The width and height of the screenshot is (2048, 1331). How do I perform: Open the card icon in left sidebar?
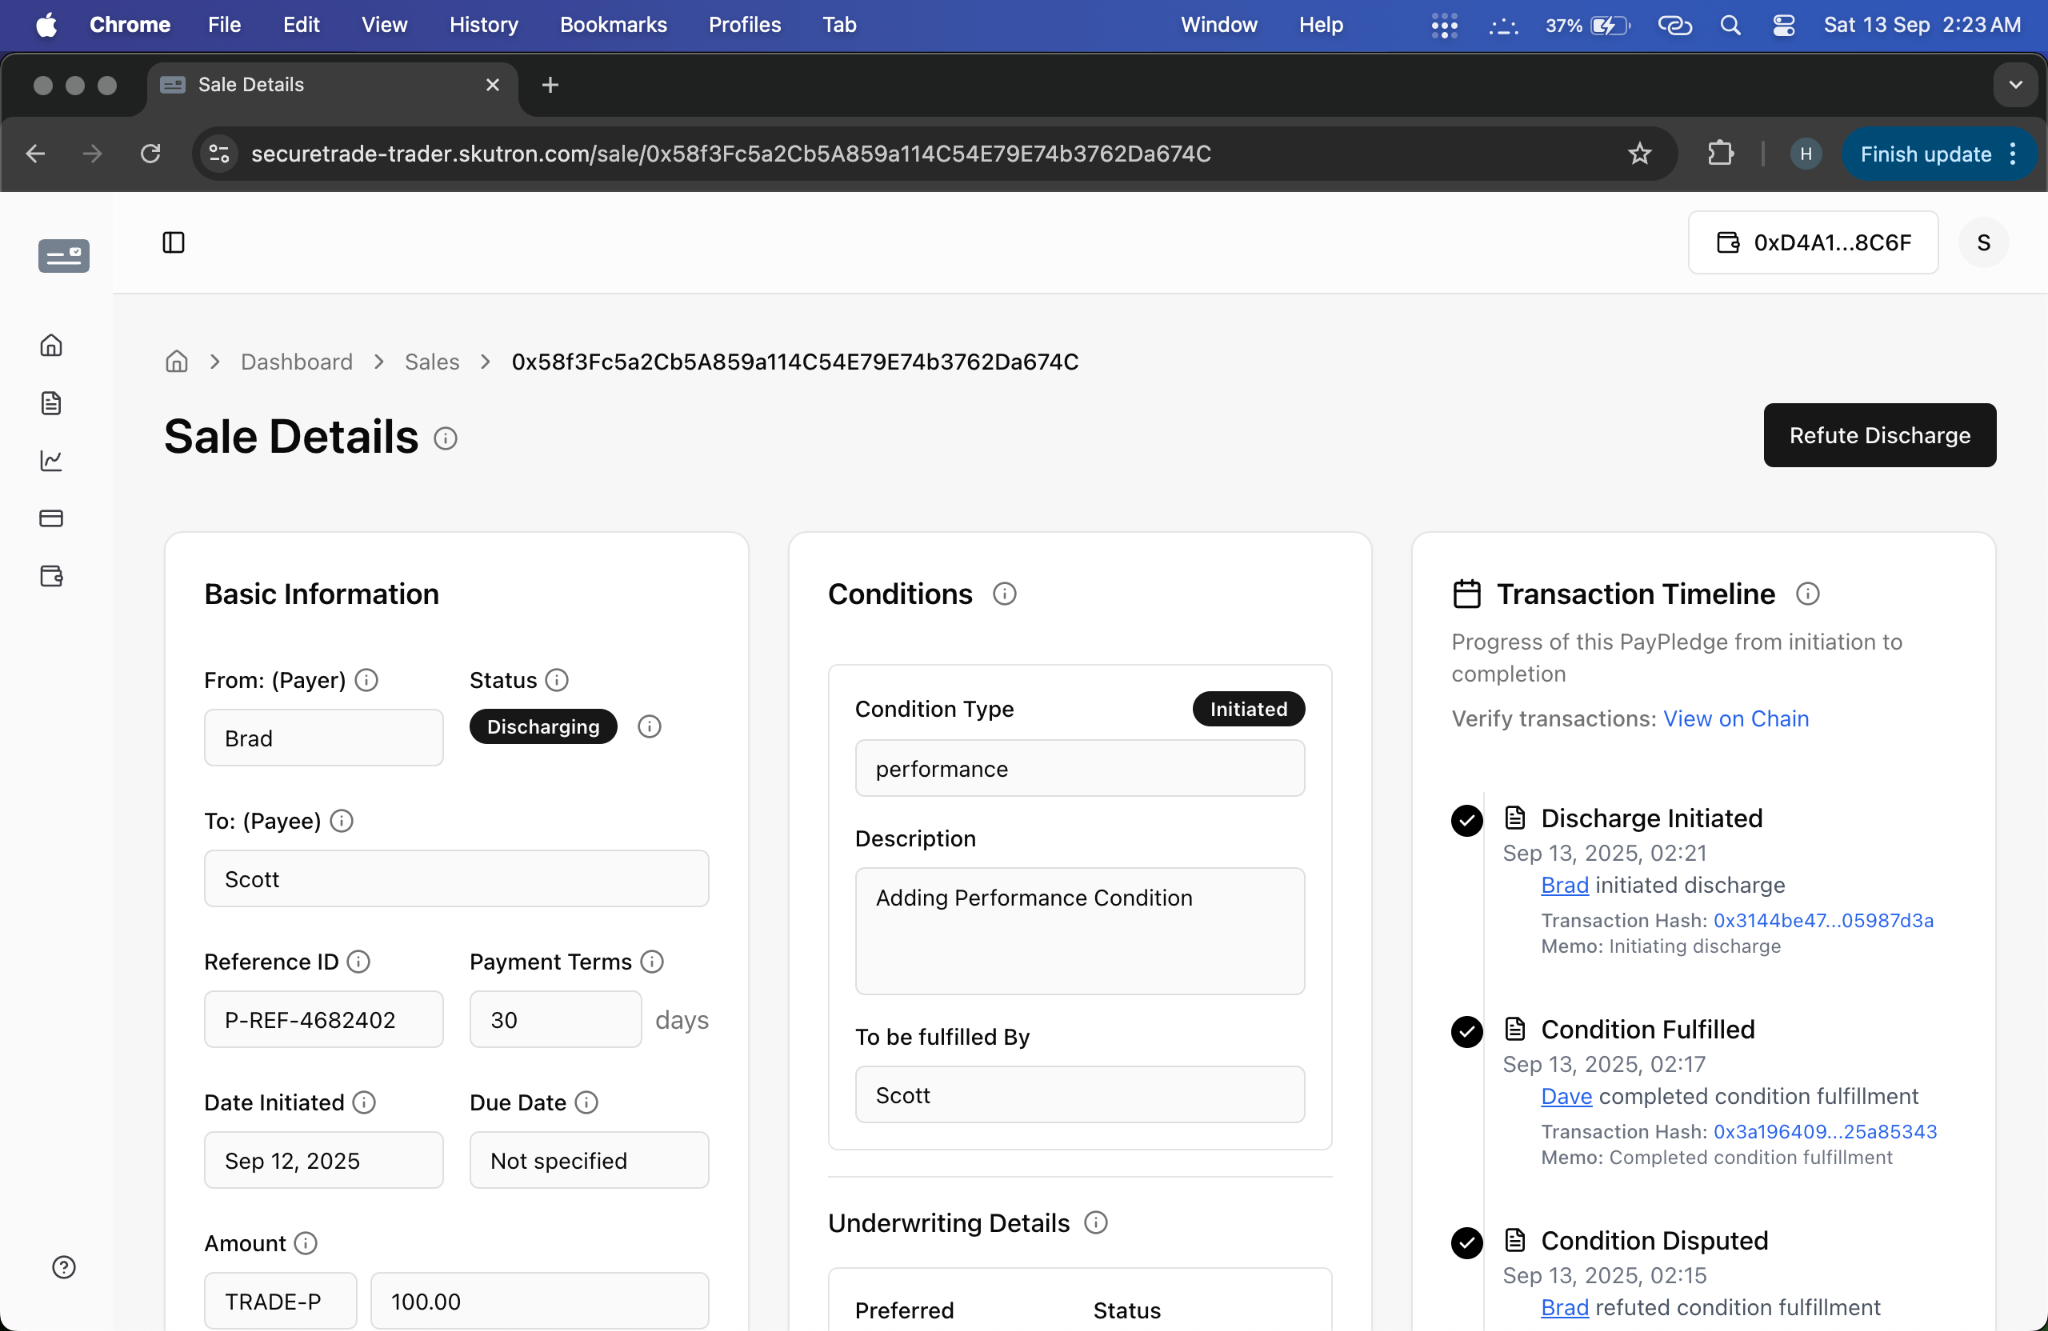[x=51, y=518]
